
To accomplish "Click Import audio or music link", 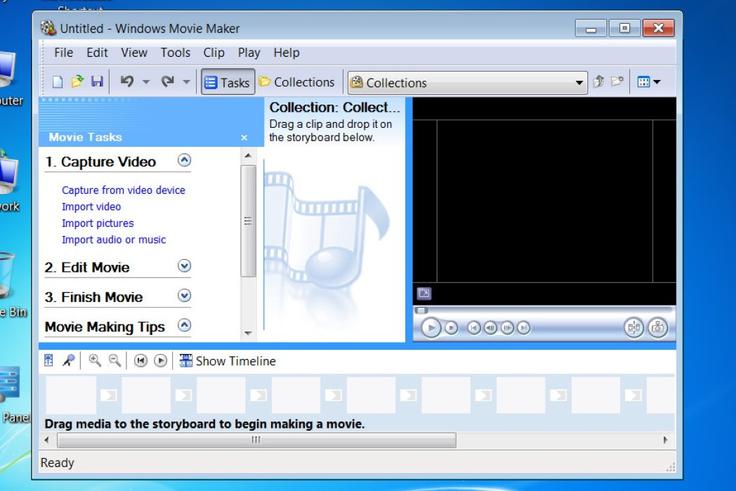I will (114, 239).
